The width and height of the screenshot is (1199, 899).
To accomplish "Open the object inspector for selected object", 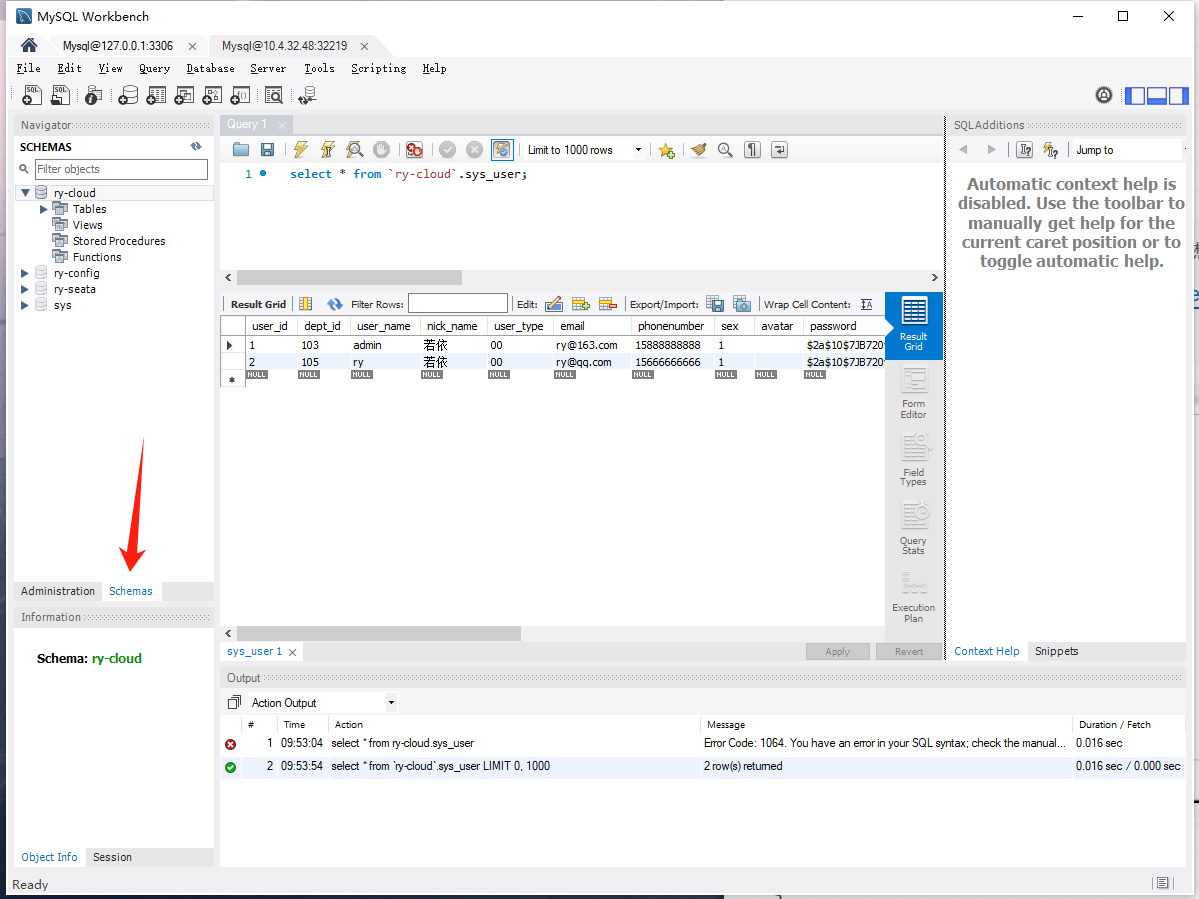I will tap(93, 95).
